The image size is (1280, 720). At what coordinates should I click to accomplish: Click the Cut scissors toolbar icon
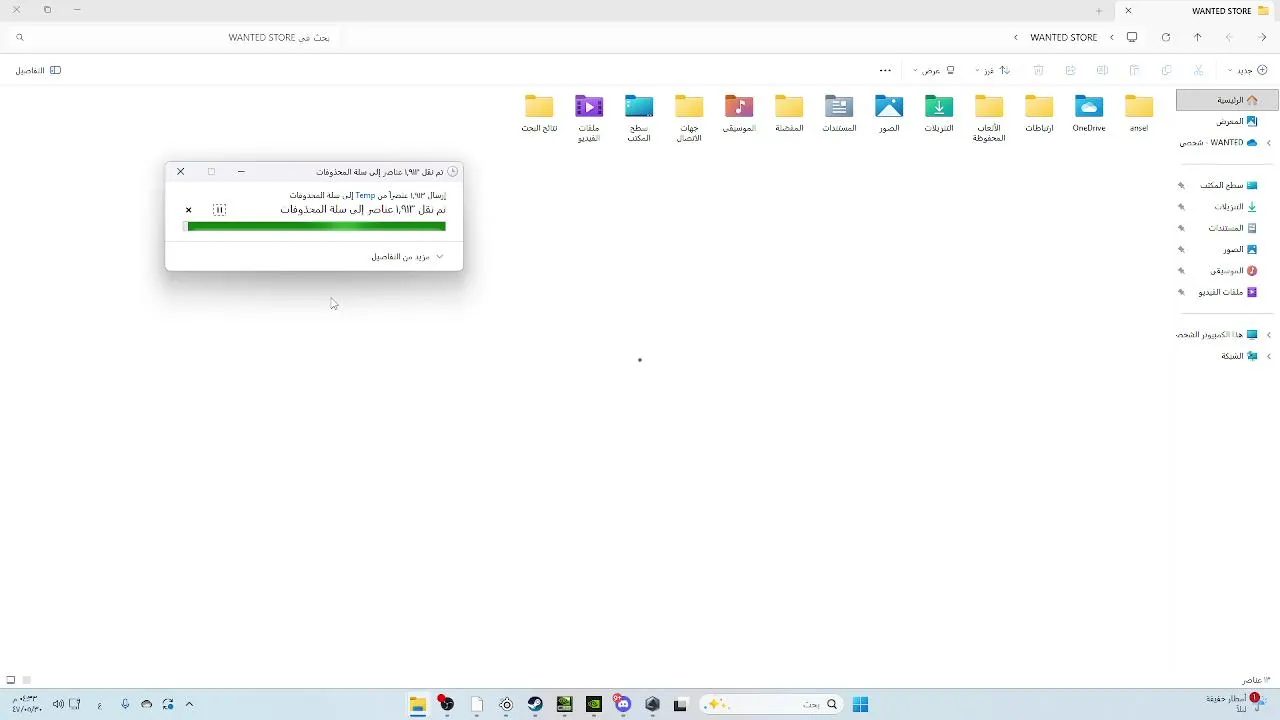coord(1198,70)
